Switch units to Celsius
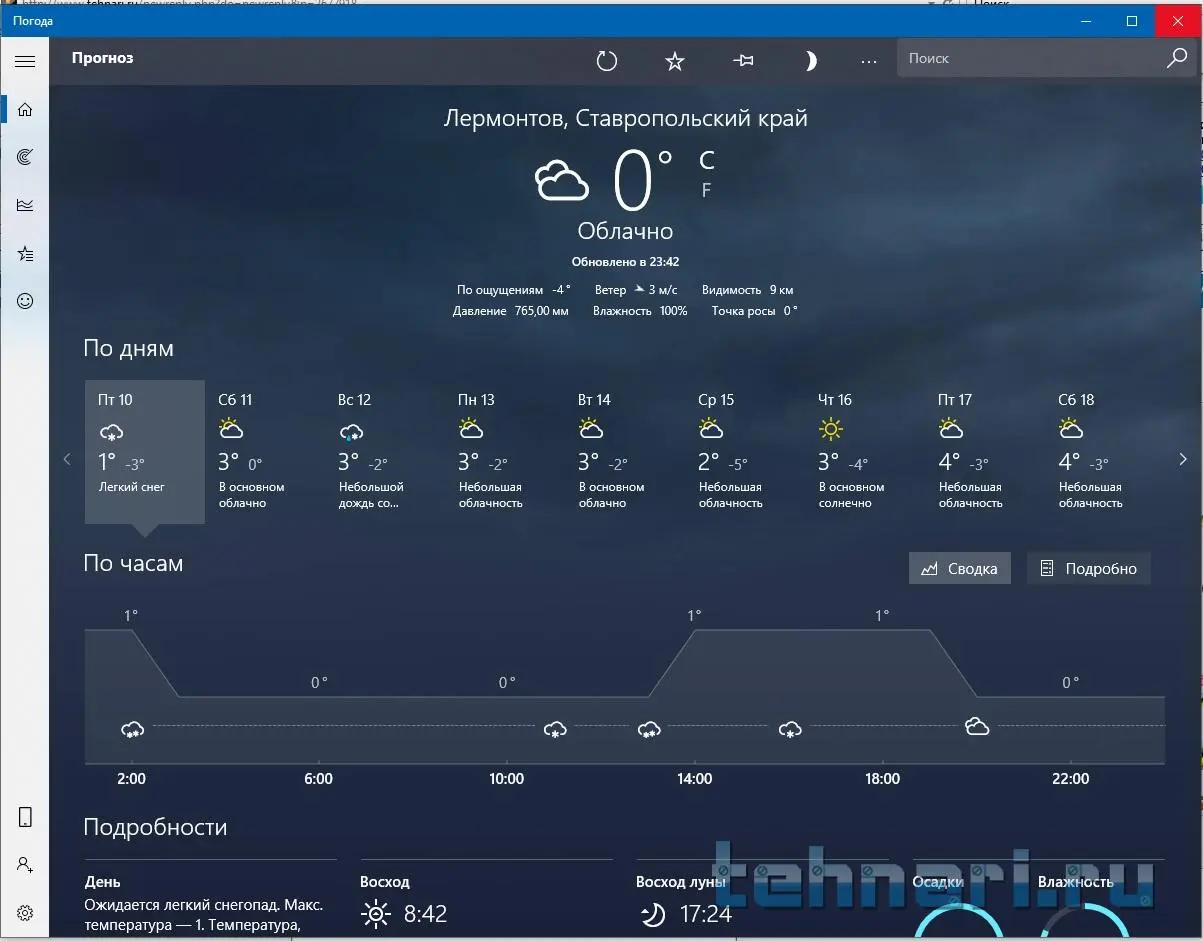 coord(707,160)
